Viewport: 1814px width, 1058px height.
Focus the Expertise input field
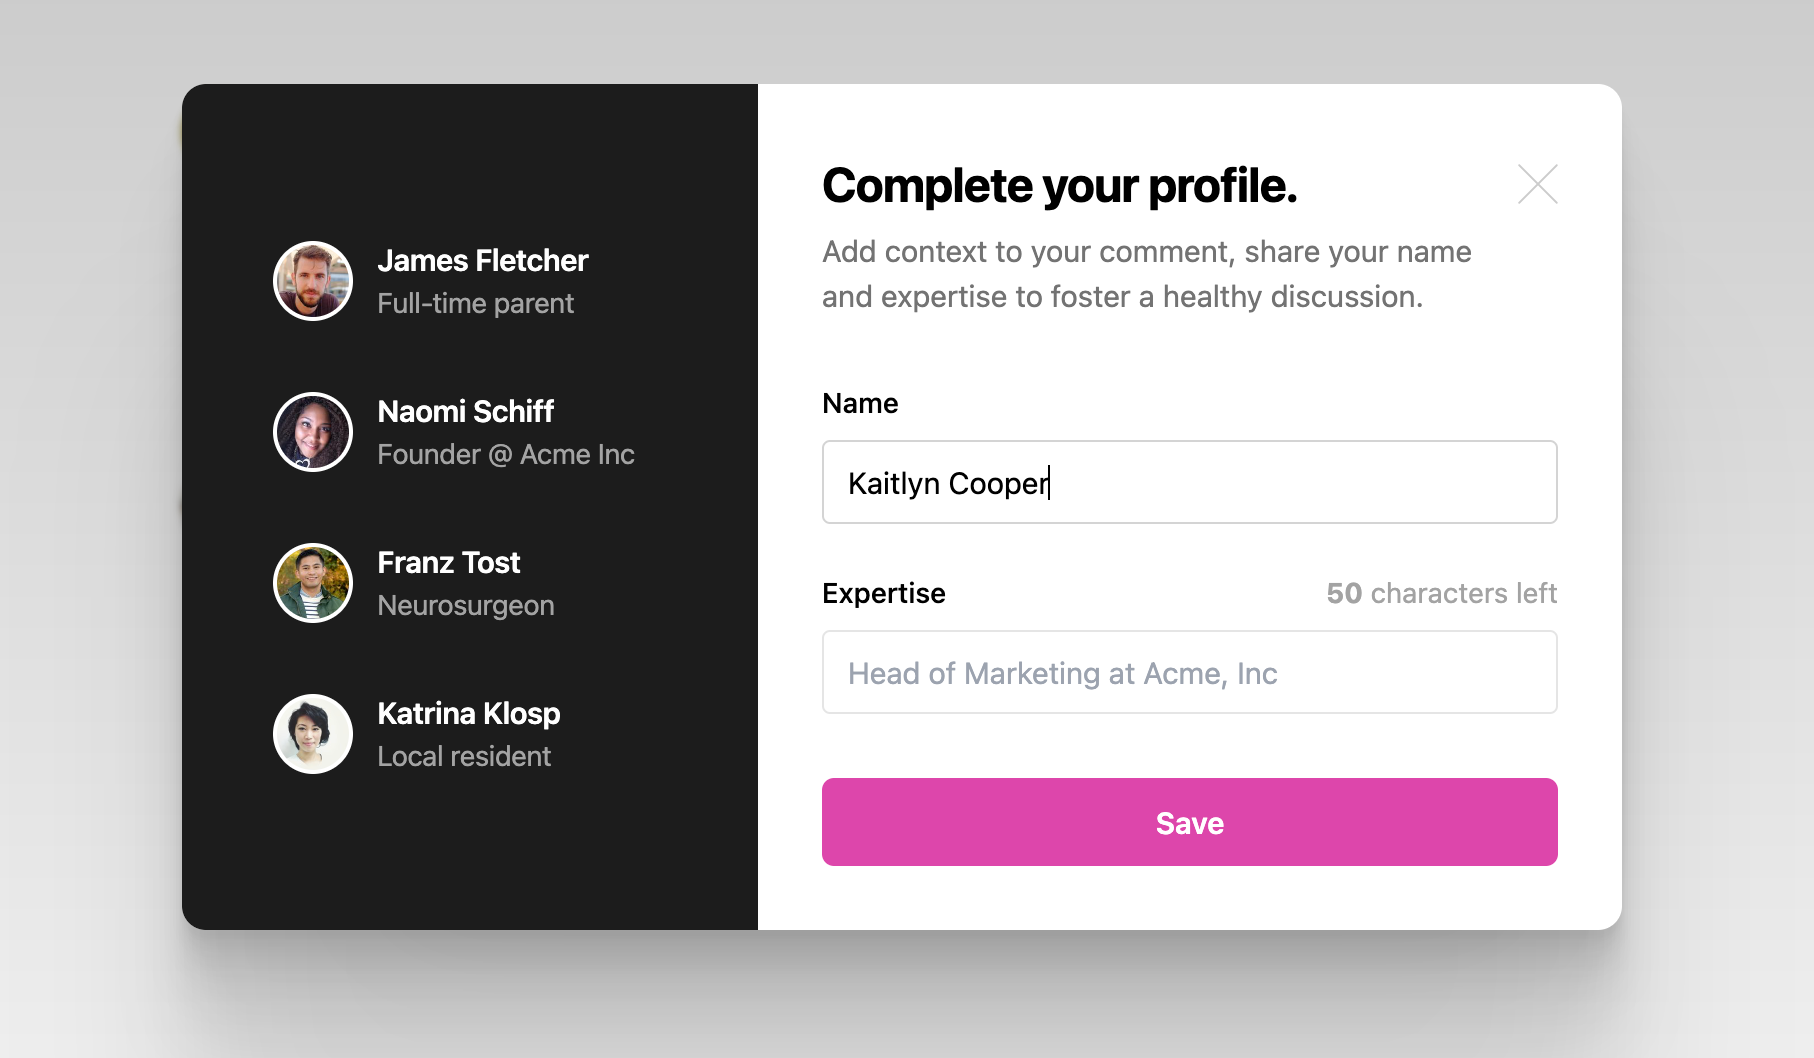pos(1189,672)
